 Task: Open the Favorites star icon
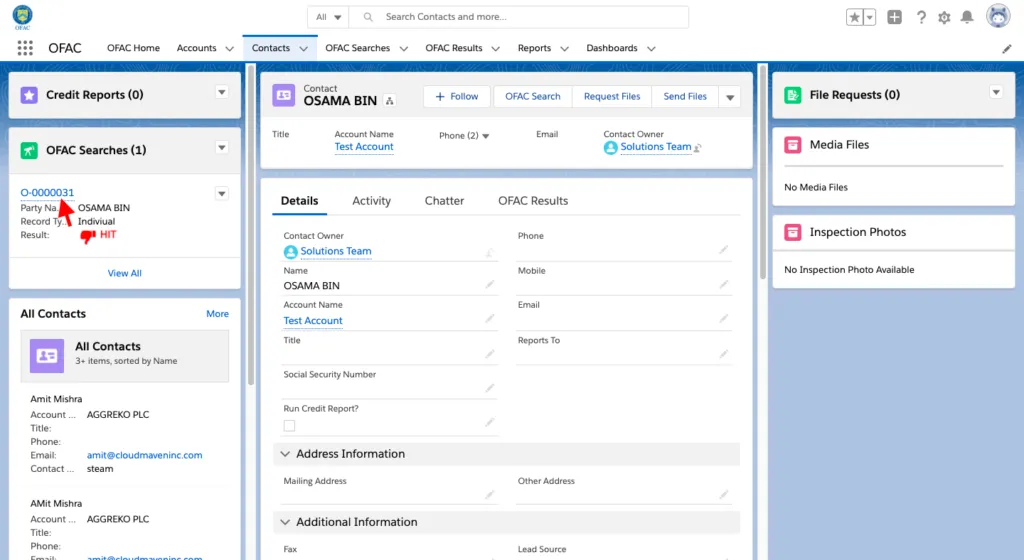click(854, 18)
